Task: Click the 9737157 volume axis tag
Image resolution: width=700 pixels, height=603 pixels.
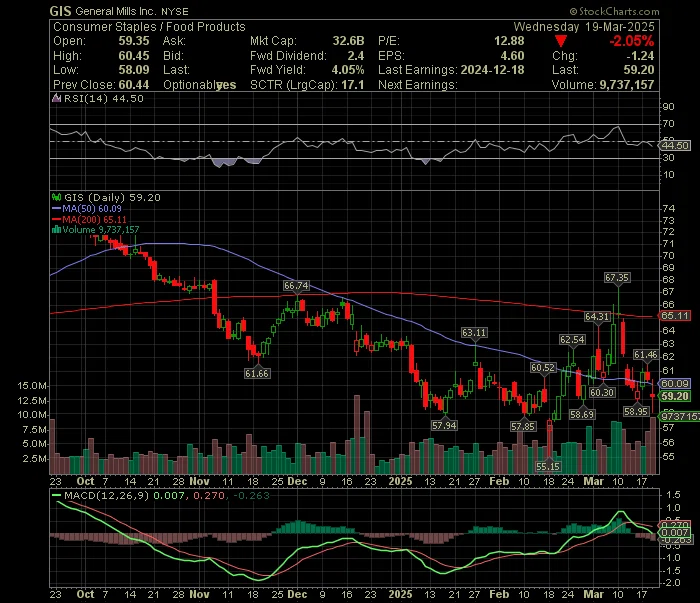Action: 680,416
